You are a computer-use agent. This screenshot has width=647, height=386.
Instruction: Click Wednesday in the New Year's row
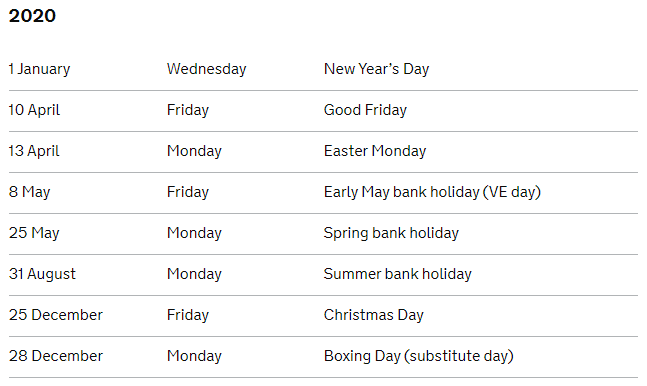coord(206,69)
